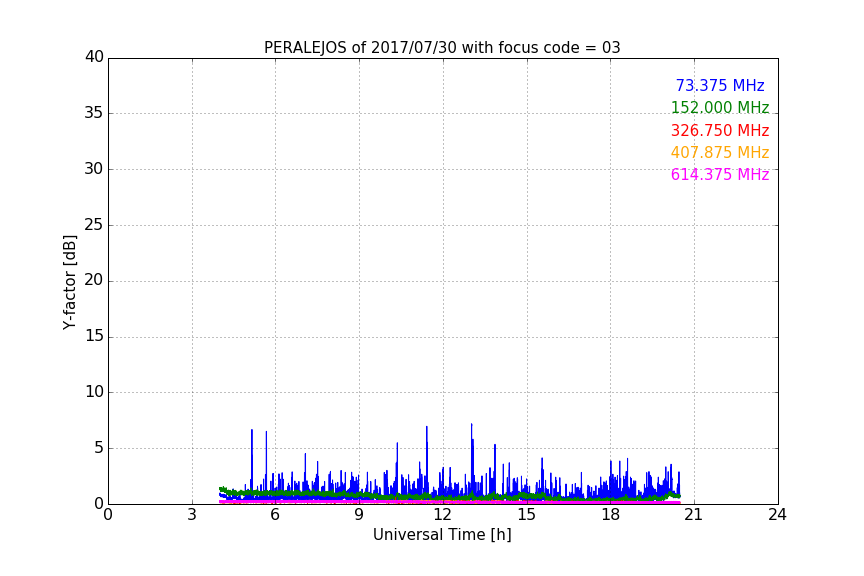Screen dimensions: 864x576
Task: Click the y-axis tick label 30
Action: pos(94,169)
